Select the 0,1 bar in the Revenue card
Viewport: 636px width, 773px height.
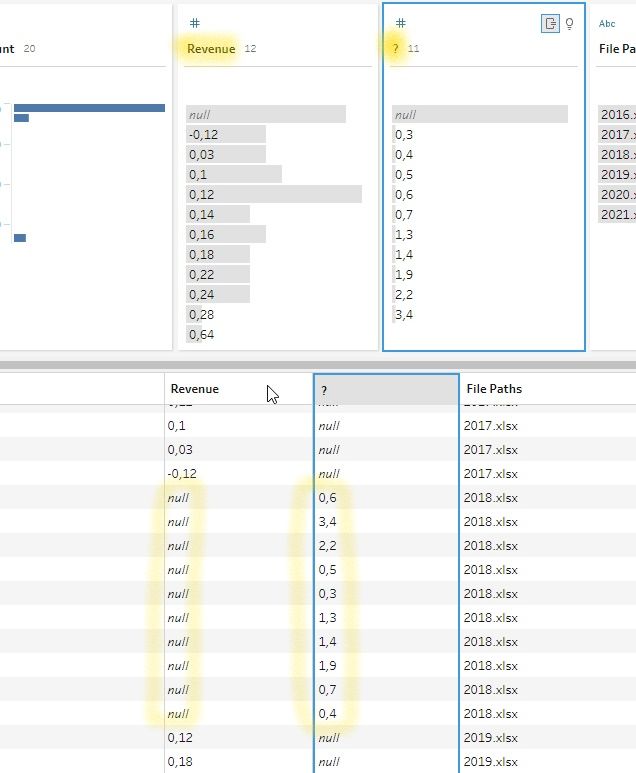pos(234,175)
